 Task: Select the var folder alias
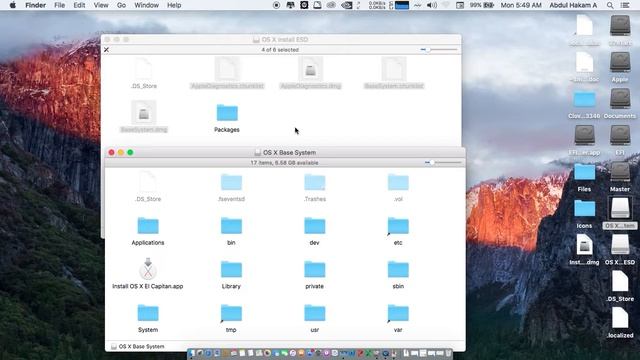coord(398,313)
